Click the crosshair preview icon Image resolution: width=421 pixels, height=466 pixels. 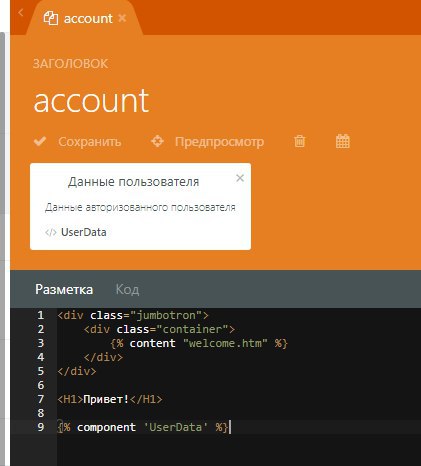point(157,141)
